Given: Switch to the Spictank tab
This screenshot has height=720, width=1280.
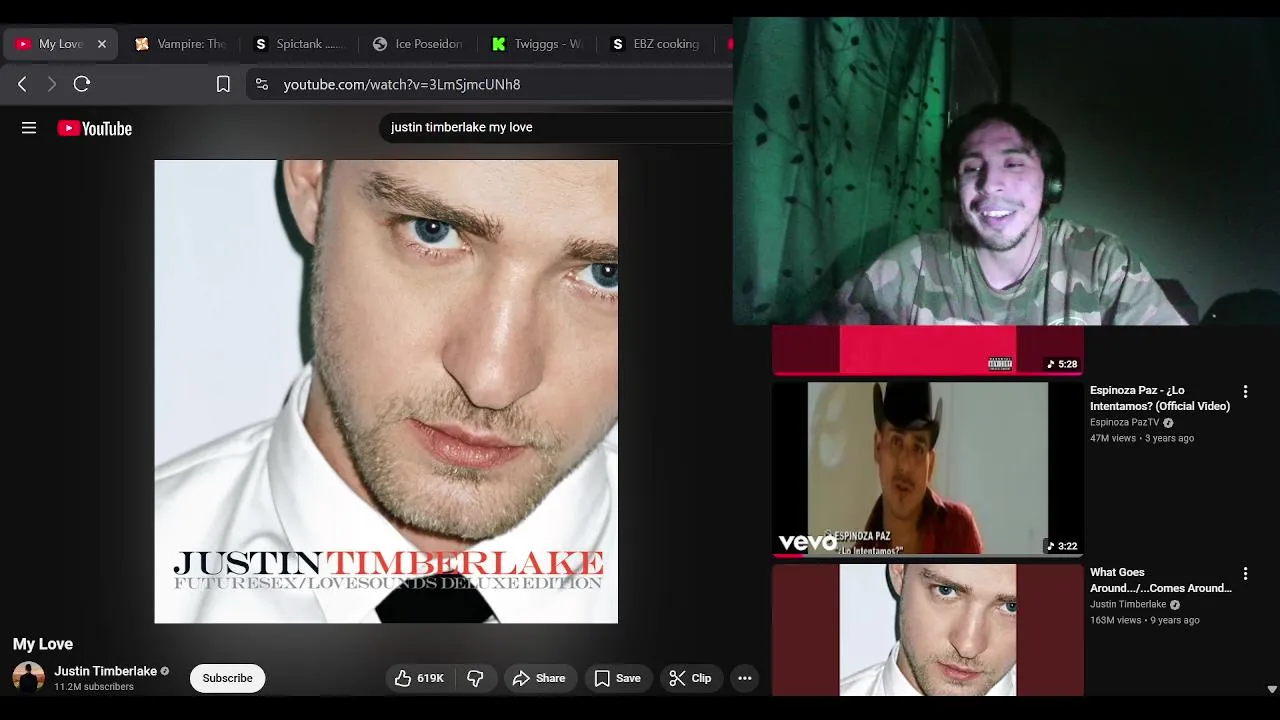Looking at the screenshot, I should 299,44.
